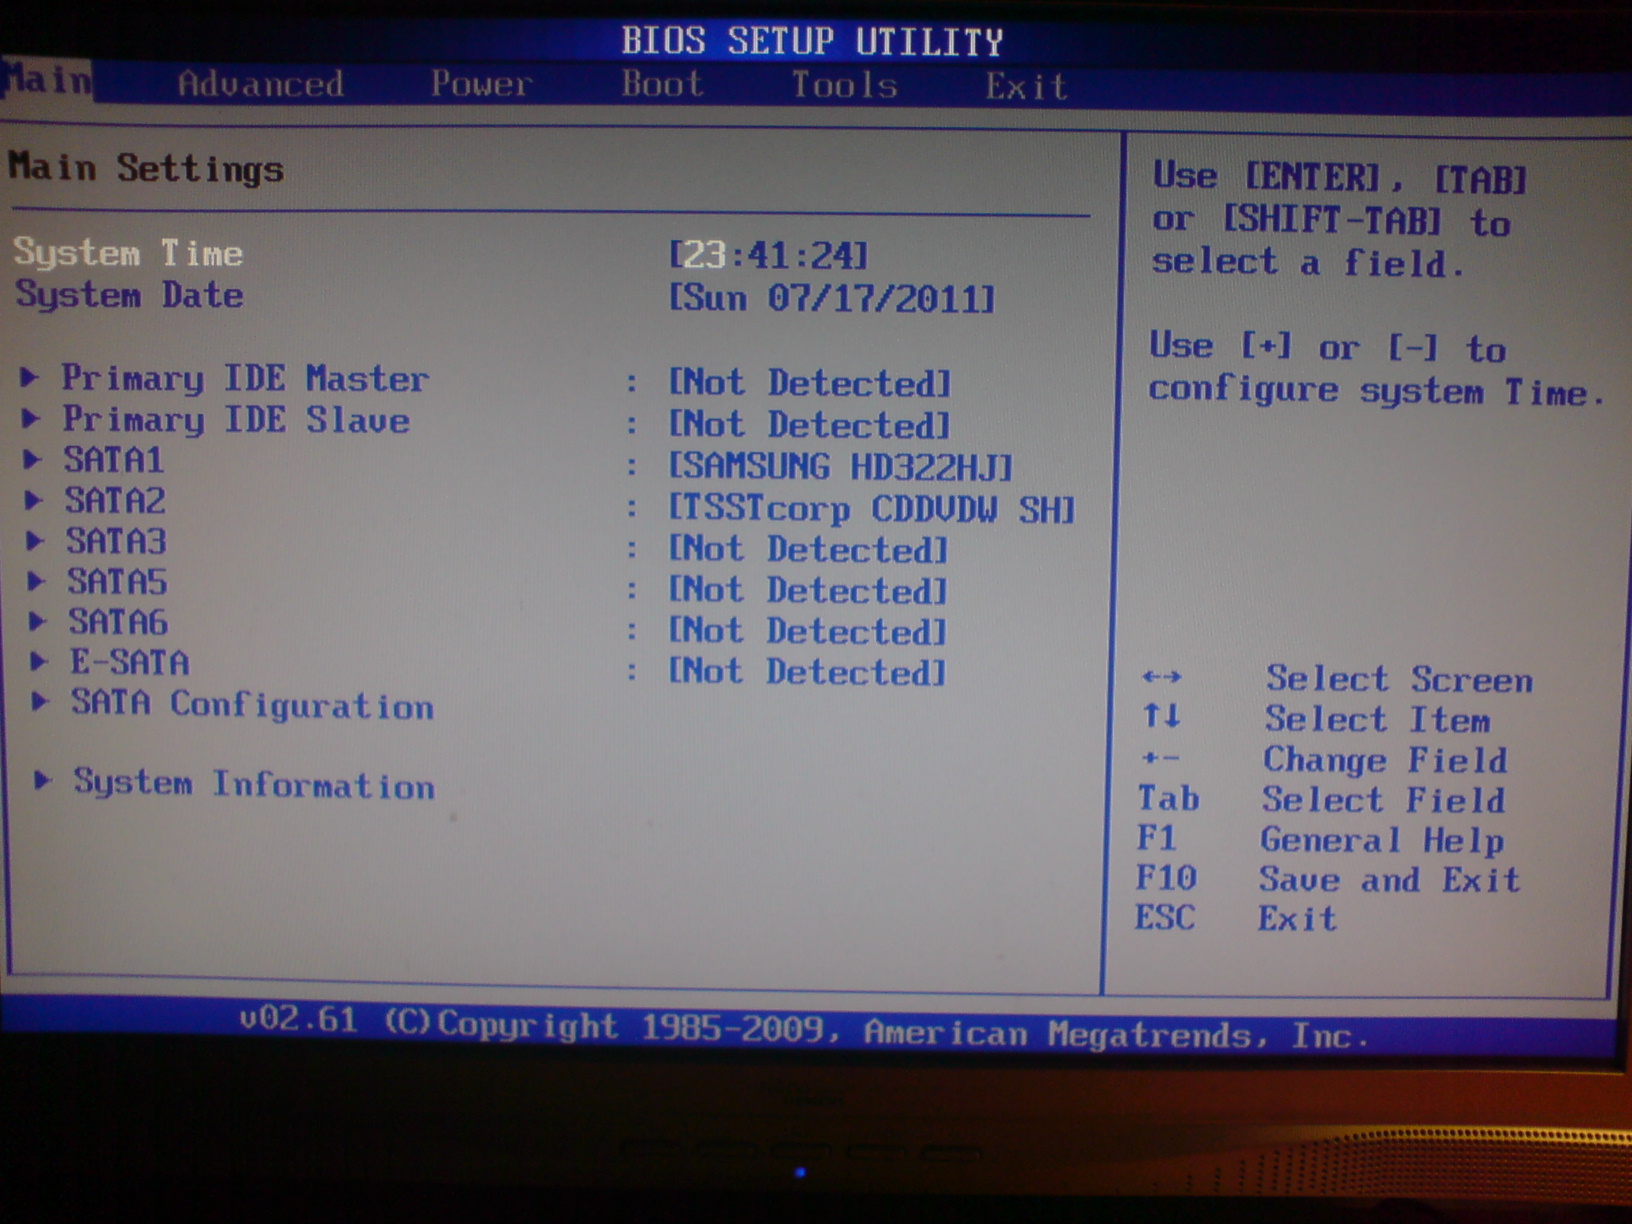The width and height of the screenshot is (1632, 1224).
Task: Click Not Detected value for Primary IDE Slave
Action: coord(808,425)
